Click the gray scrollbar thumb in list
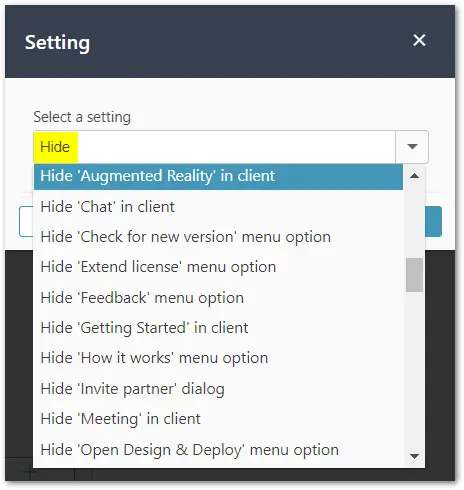Image resolution: width=464 pixels, height=490 pixels. click(x=414, y=275)
